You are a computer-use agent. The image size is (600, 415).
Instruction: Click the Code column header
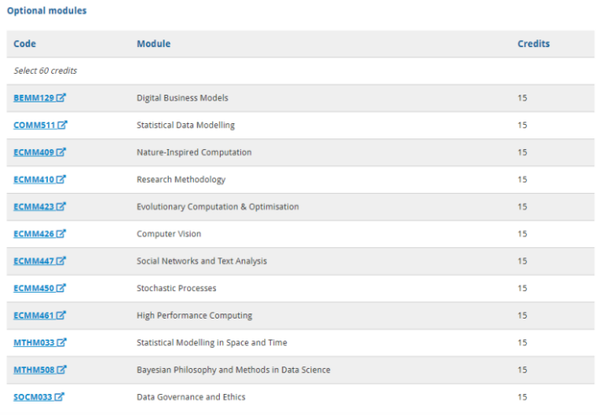24,44
